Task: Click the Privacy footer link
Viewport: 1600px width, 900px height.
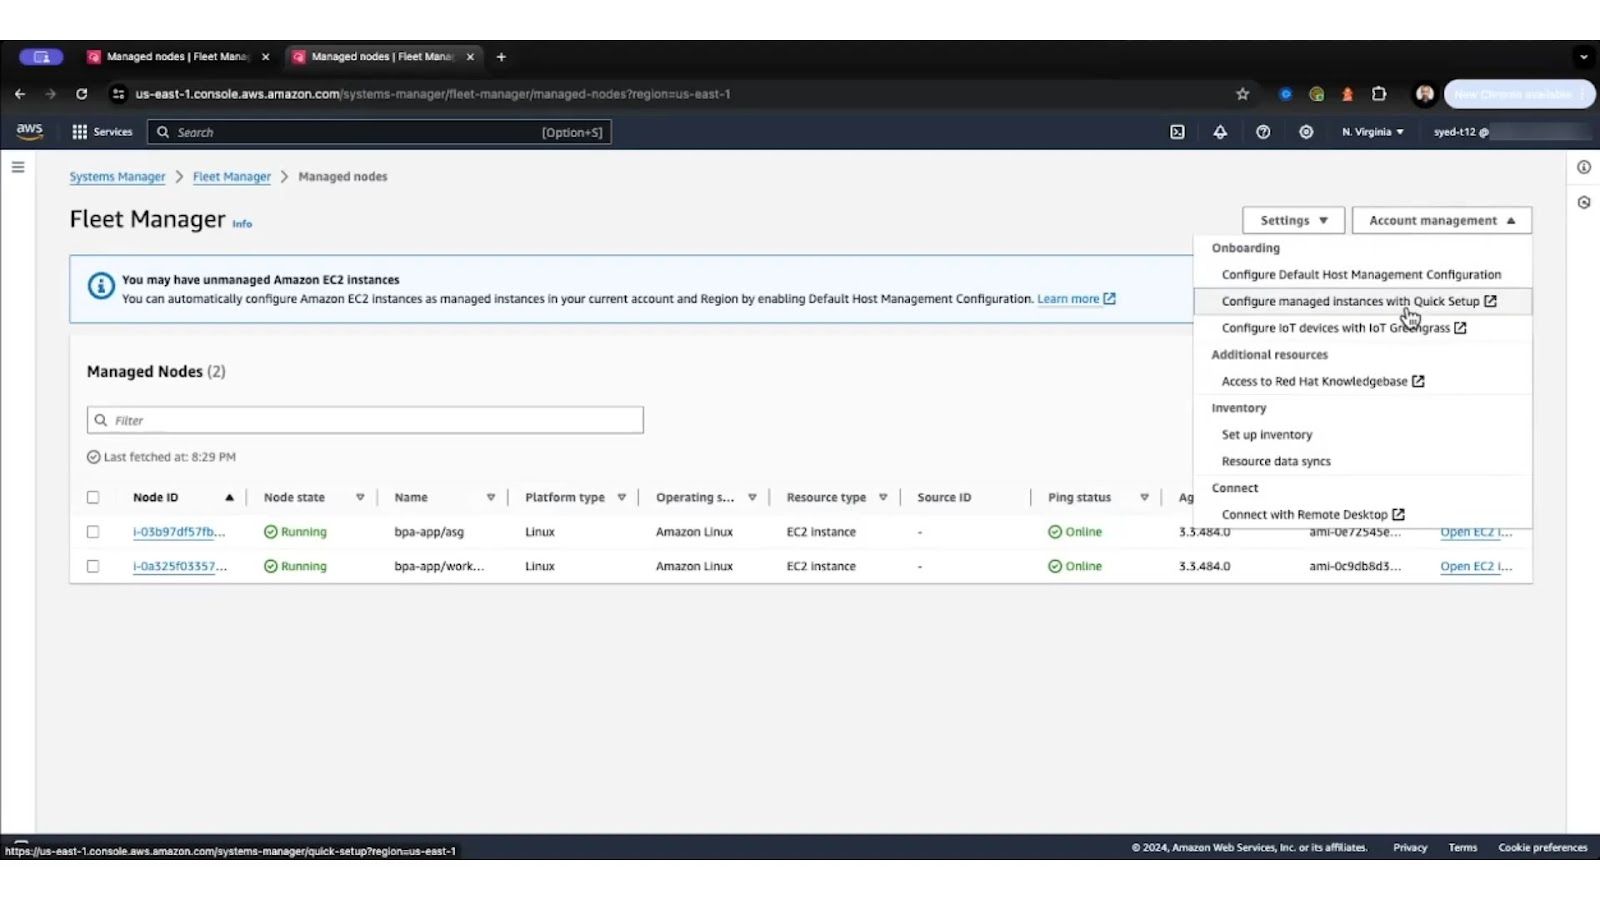Action: (x=1410, y=848)
